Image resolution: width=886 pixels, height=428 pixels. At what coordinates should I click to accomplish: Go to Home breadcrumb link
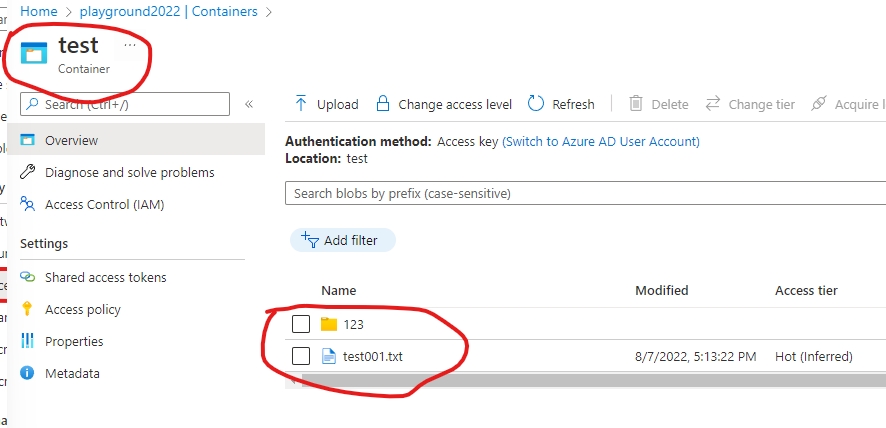click(x=38, y=11)
